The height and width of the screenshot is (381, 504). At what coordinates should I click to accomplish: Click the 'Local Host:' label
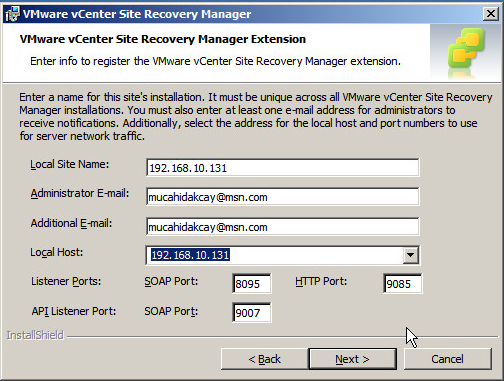coord(56,252)
